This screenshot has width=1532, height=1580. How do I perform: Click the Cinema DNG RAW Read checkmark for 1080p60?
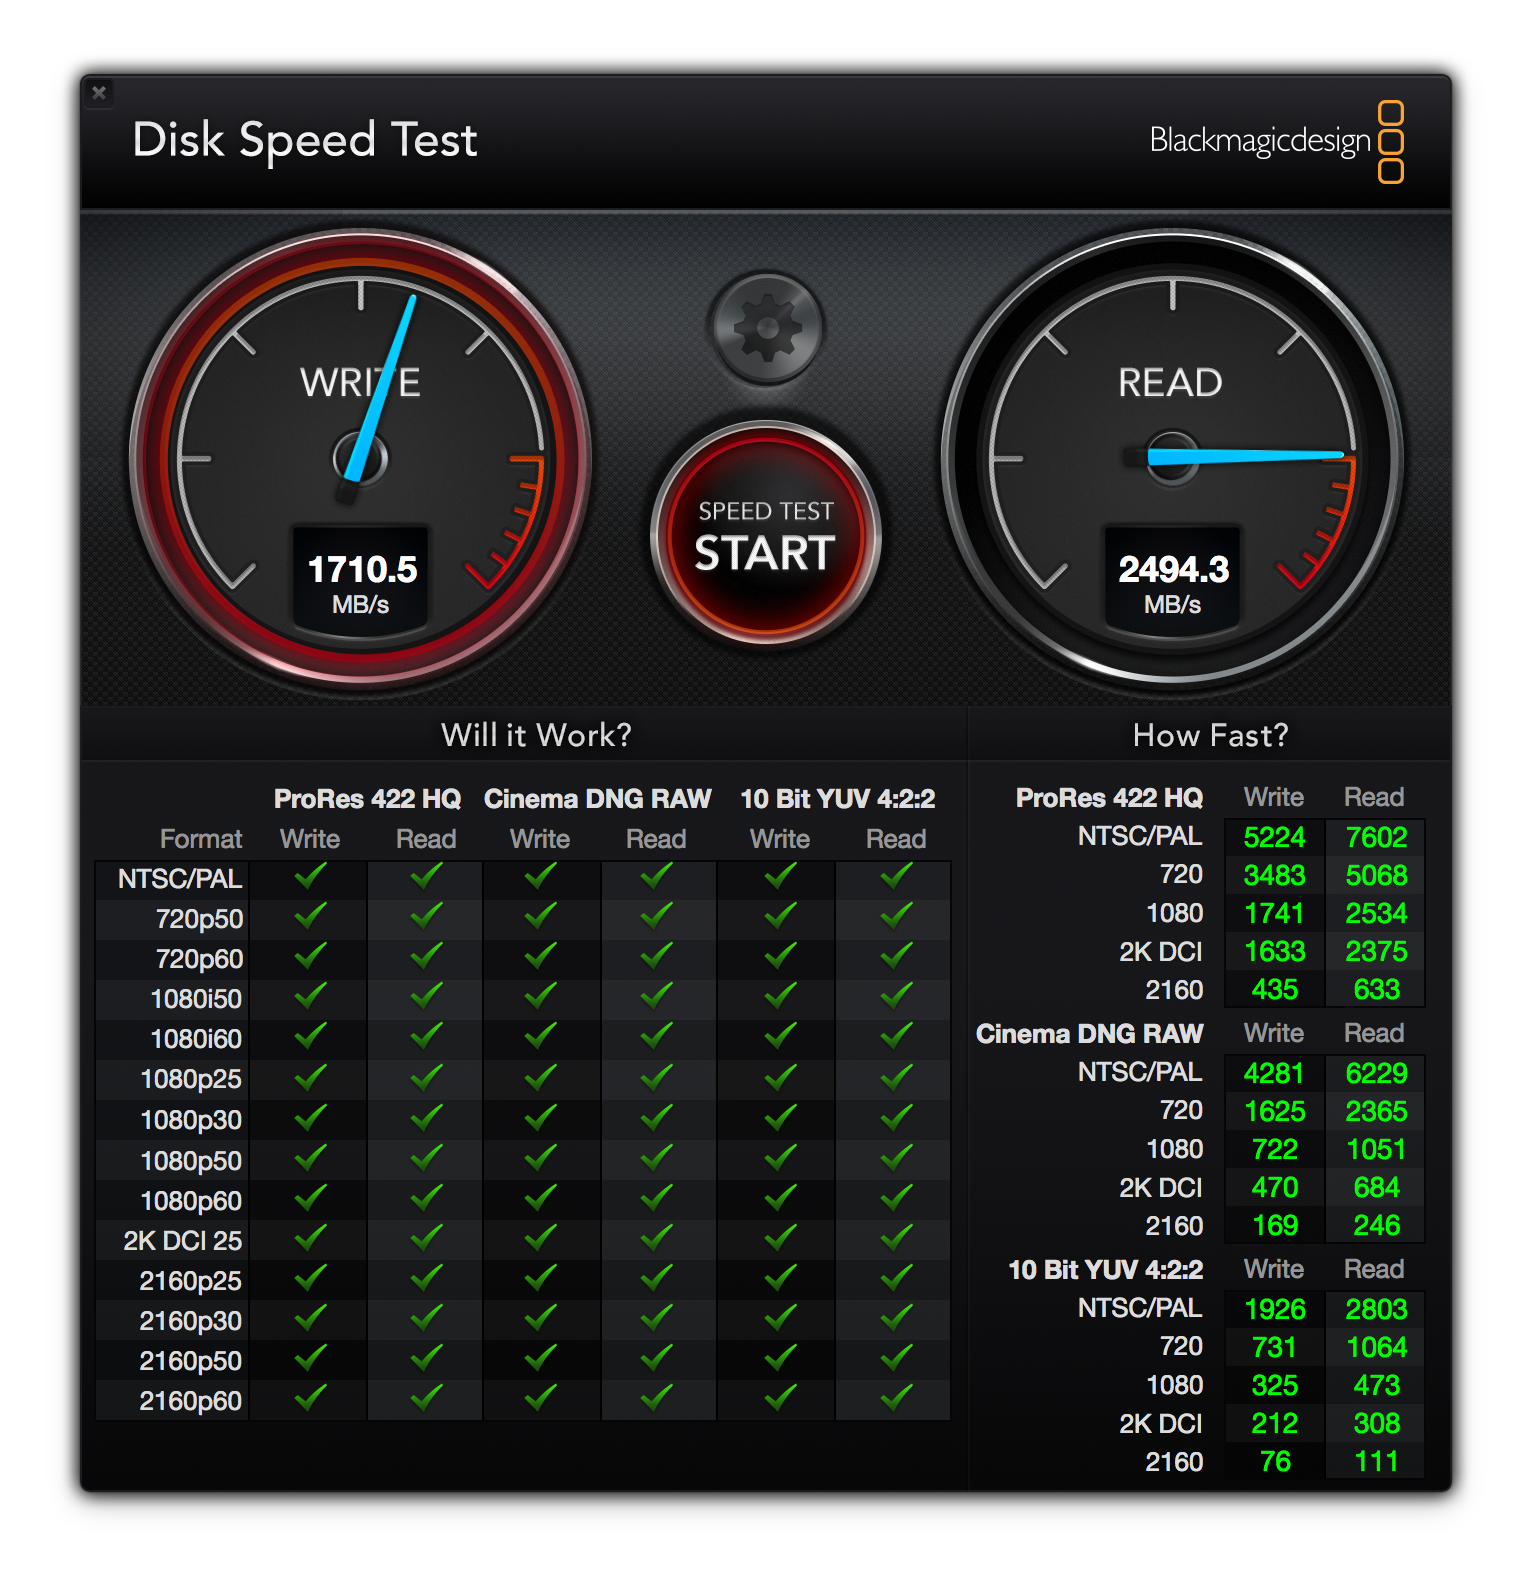point(656,1198)
